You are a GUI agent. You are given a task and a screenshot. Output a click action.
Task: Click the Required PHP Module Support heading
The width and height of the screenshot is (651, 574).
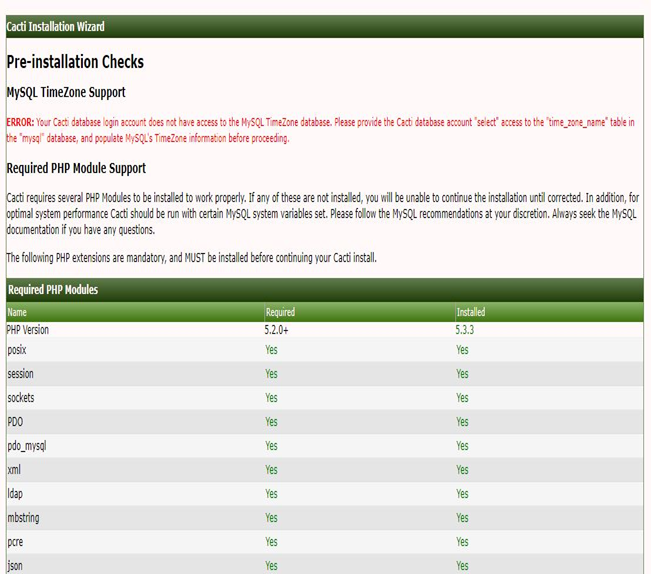(x=76, y=168)
